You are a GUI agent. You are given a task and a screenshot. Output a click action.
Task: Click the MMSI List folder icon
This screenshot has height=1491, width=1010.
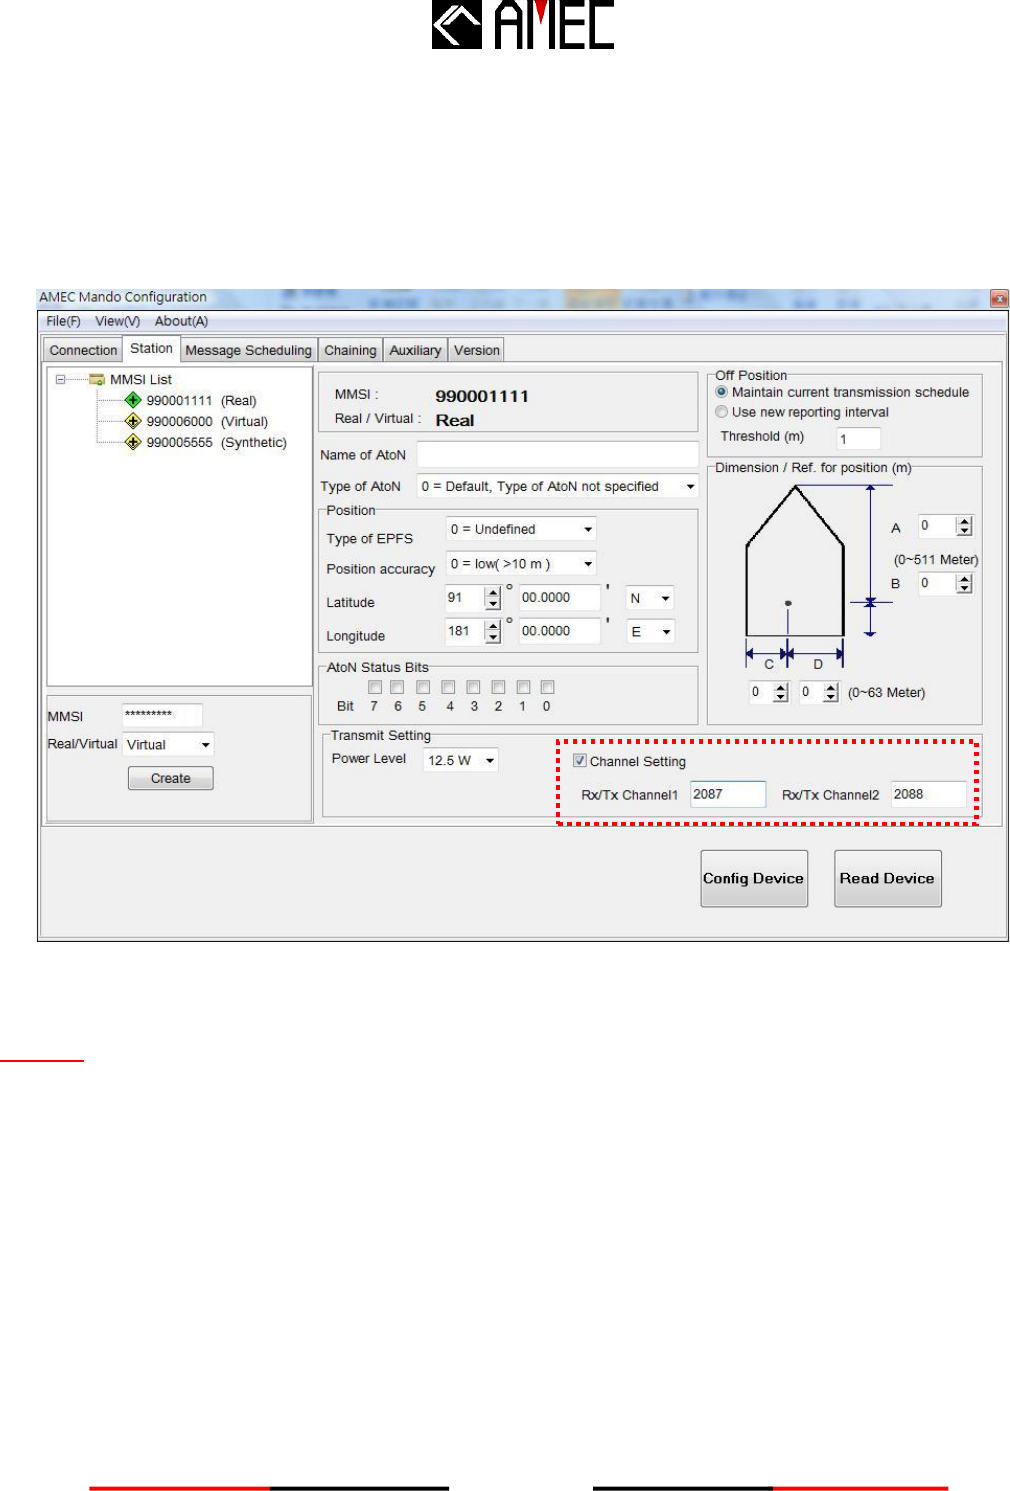click(97, 379)
